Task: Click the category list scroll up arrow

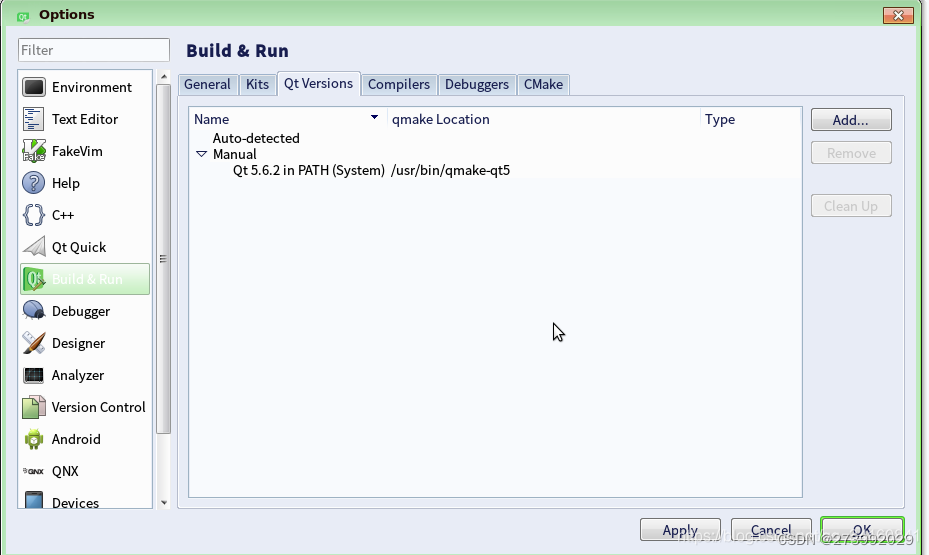Action: (164, 77)
